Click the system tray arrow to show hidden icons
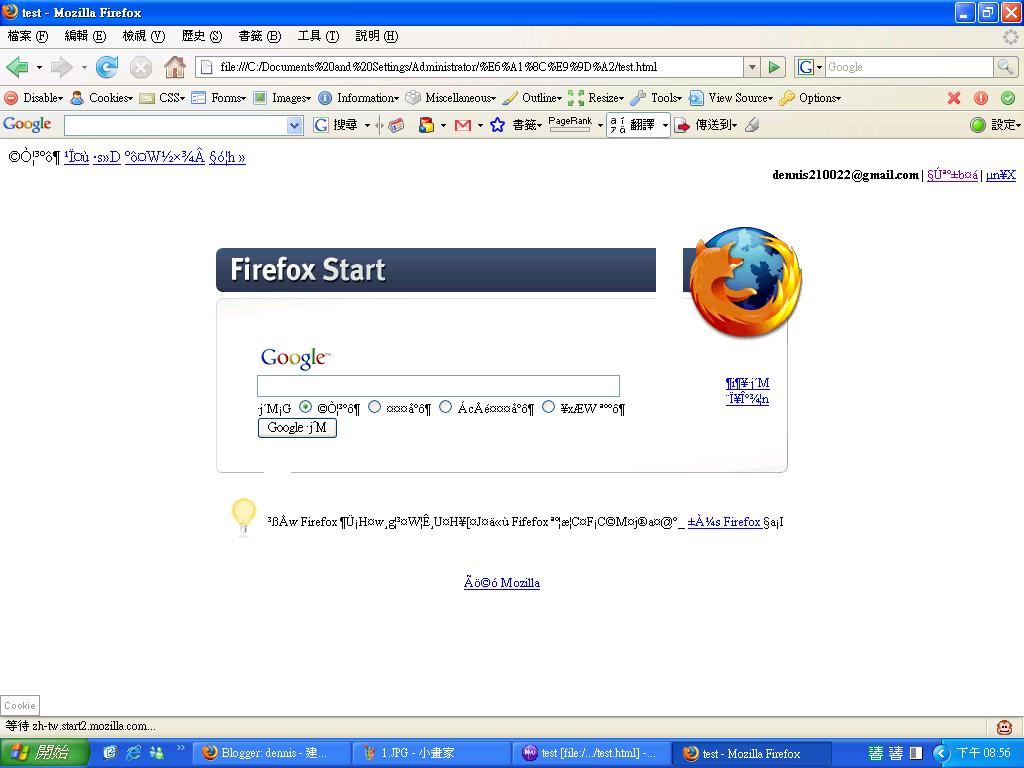1024x768 pixels. pos(940,753)
